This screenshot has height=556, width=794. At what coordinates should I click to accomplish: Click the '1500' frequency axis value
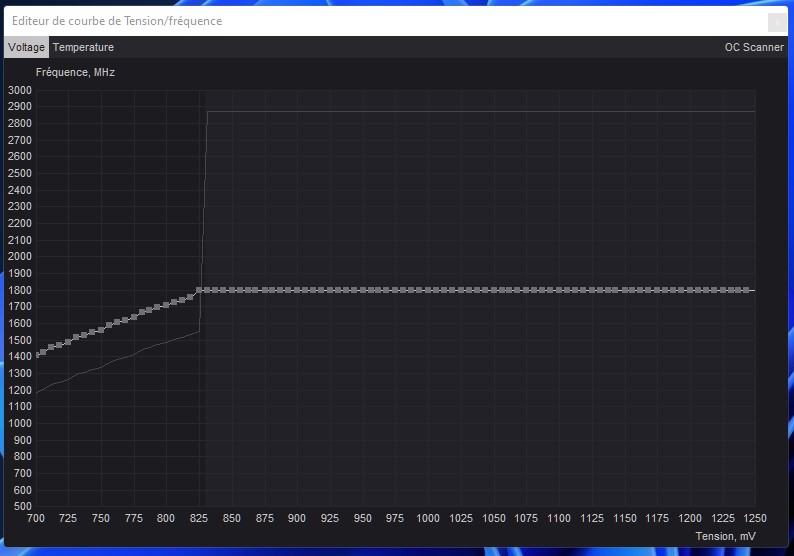[20, 340]
